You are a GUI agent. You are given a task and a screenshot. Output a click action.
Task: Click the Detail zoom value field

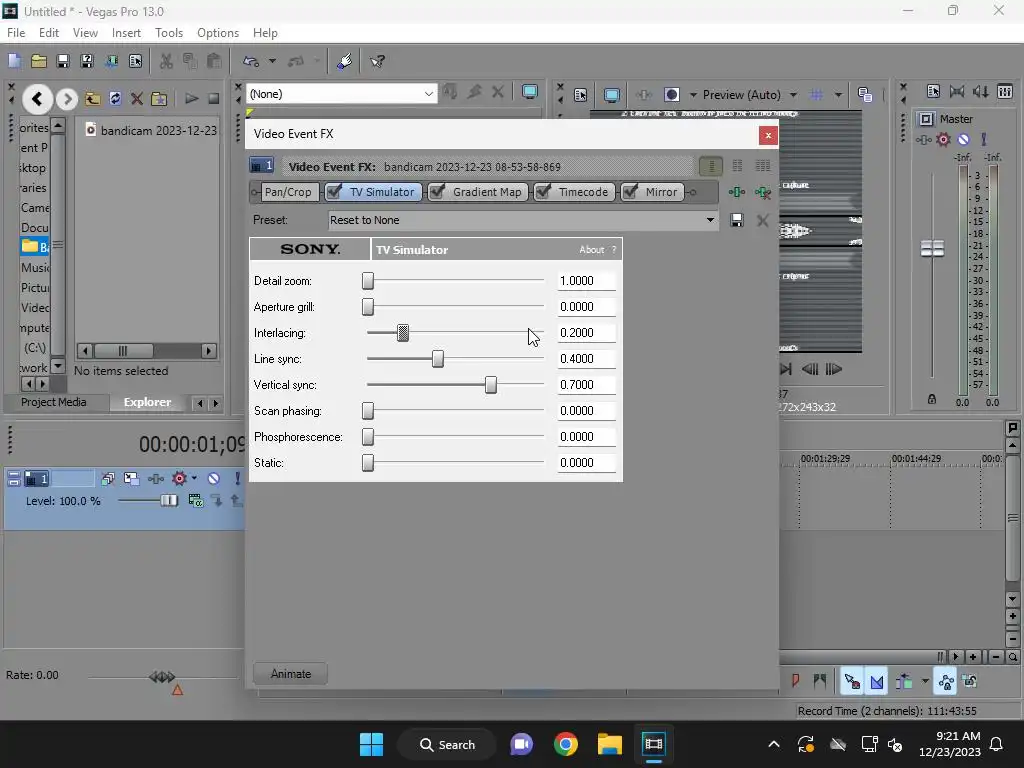pos(586,281)
